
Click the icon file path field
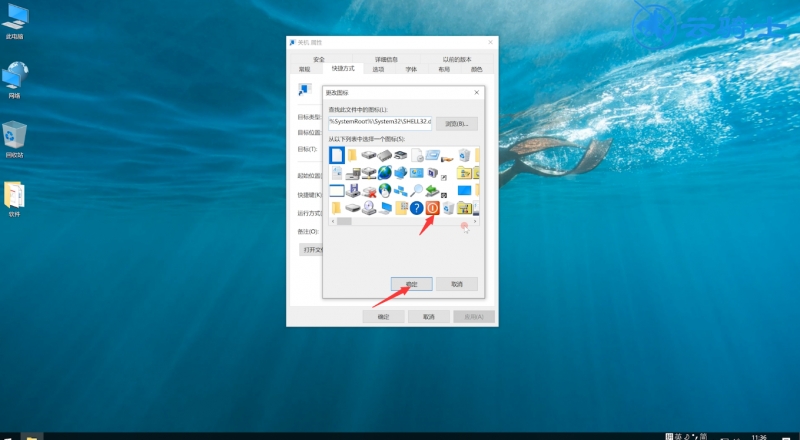[380, 122]
